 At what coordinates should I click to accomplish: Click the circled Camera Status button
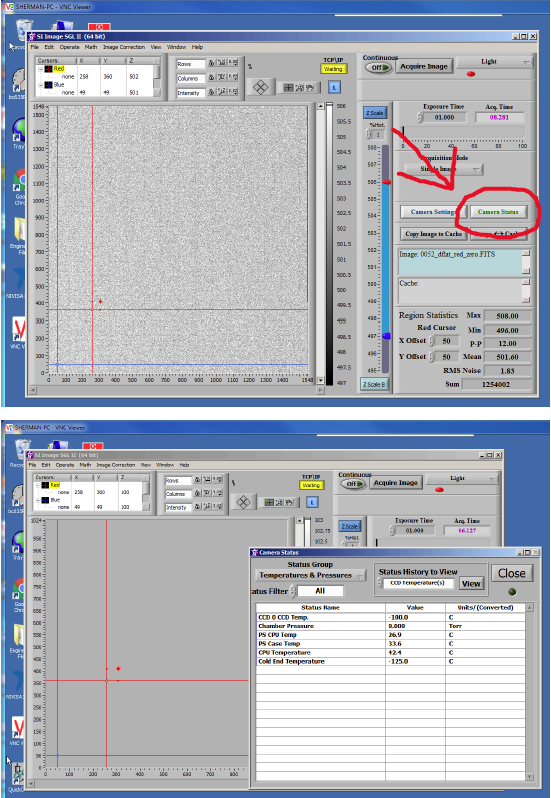(x=498, y=212)
